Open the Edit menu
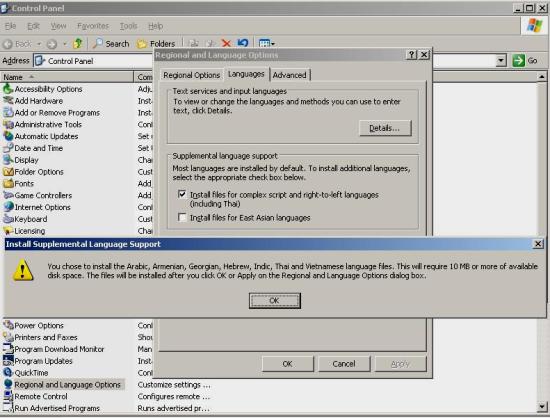The image size is (550, 418). coord(33,26)
